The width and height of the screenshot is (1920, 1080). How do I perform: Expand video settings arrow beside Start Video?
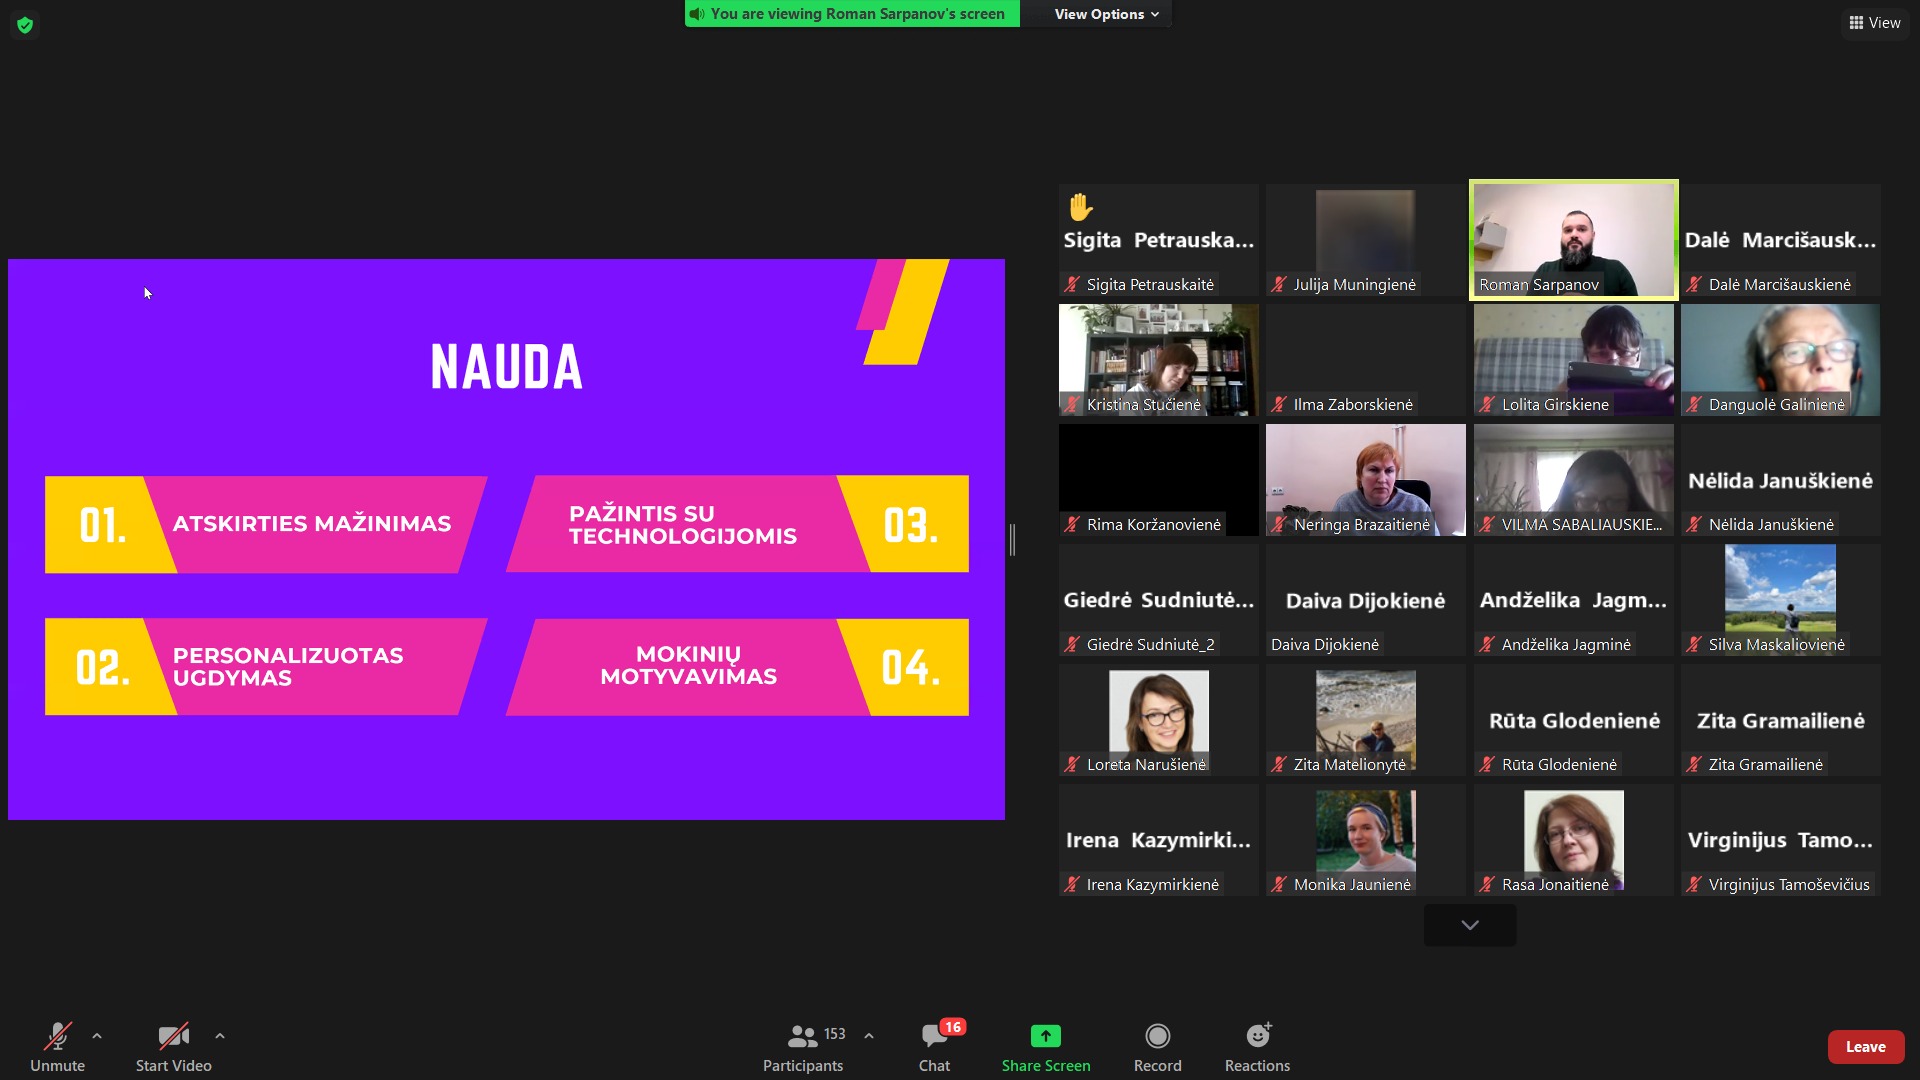(220, 1036)
